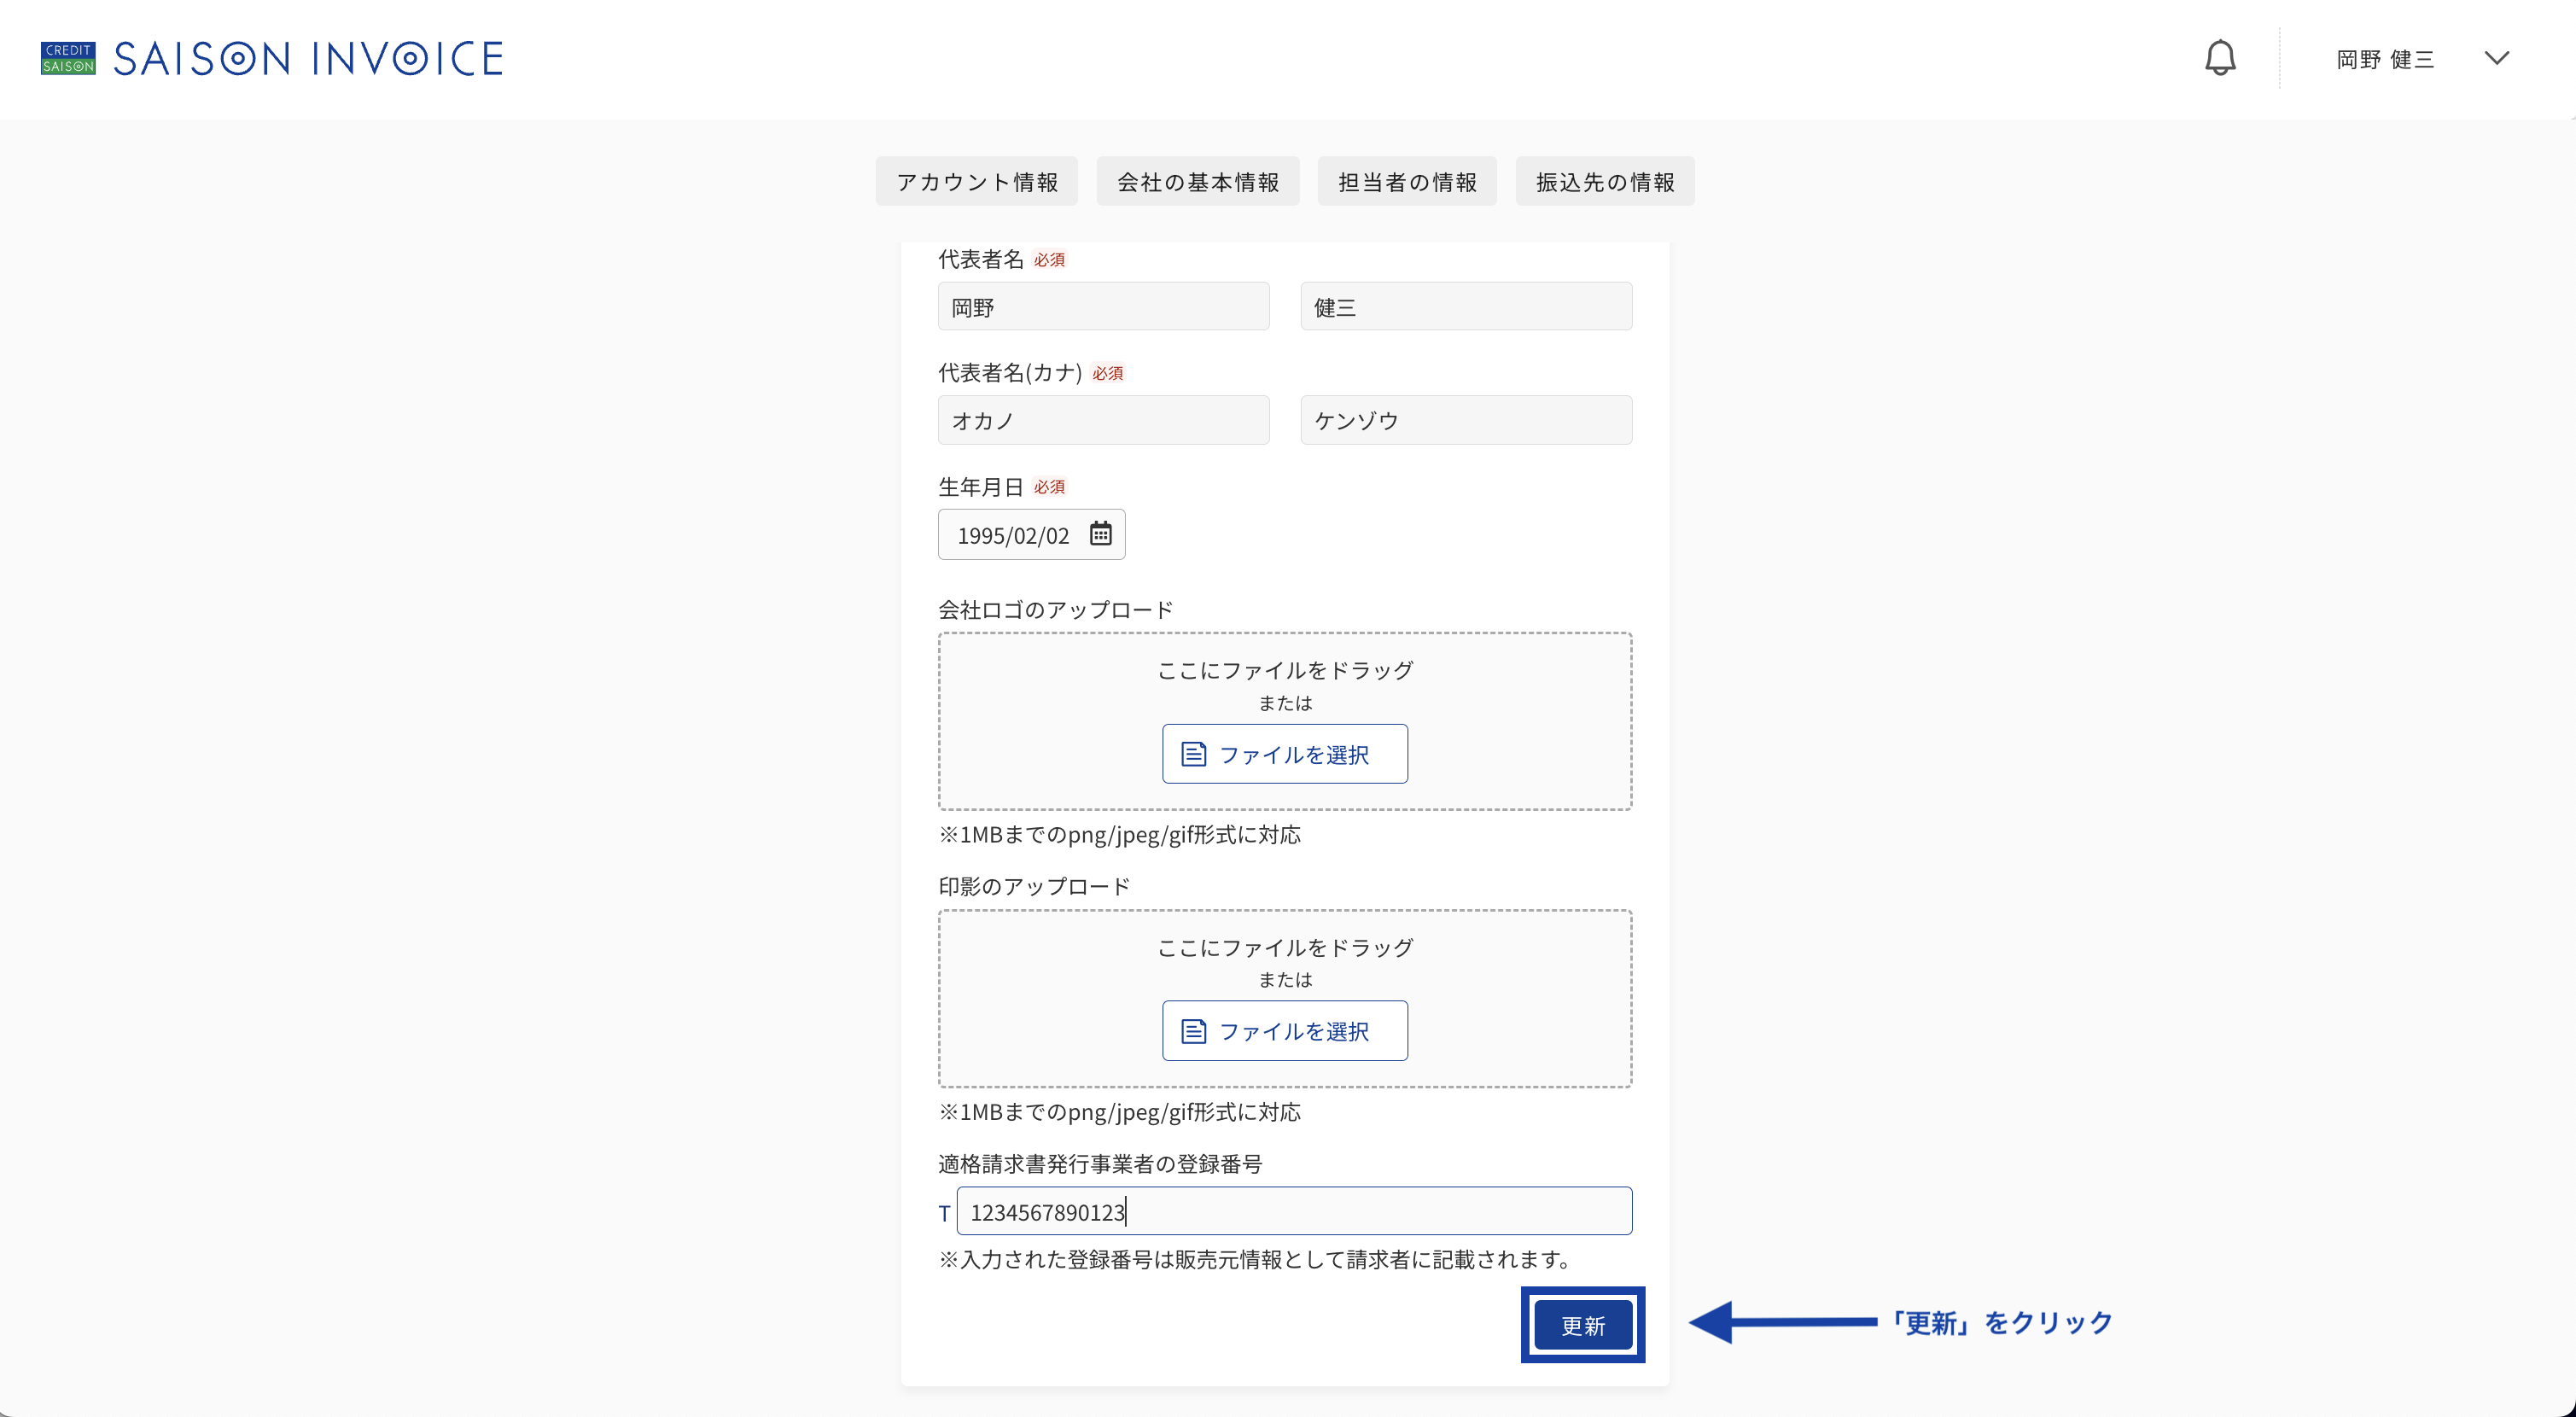Viewport: 2576px width, 1417px height.
Task: Click the 代表者名(カナ) label
Action: [x=1010, y=372]
